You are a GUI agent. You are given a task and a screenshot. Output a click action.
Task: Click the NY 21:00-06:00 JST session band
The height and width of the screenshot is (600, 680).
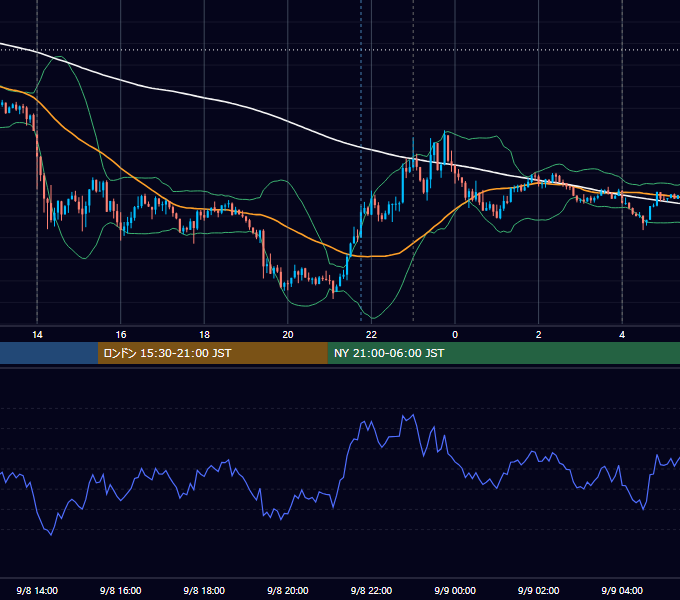[x=503, y=353]
